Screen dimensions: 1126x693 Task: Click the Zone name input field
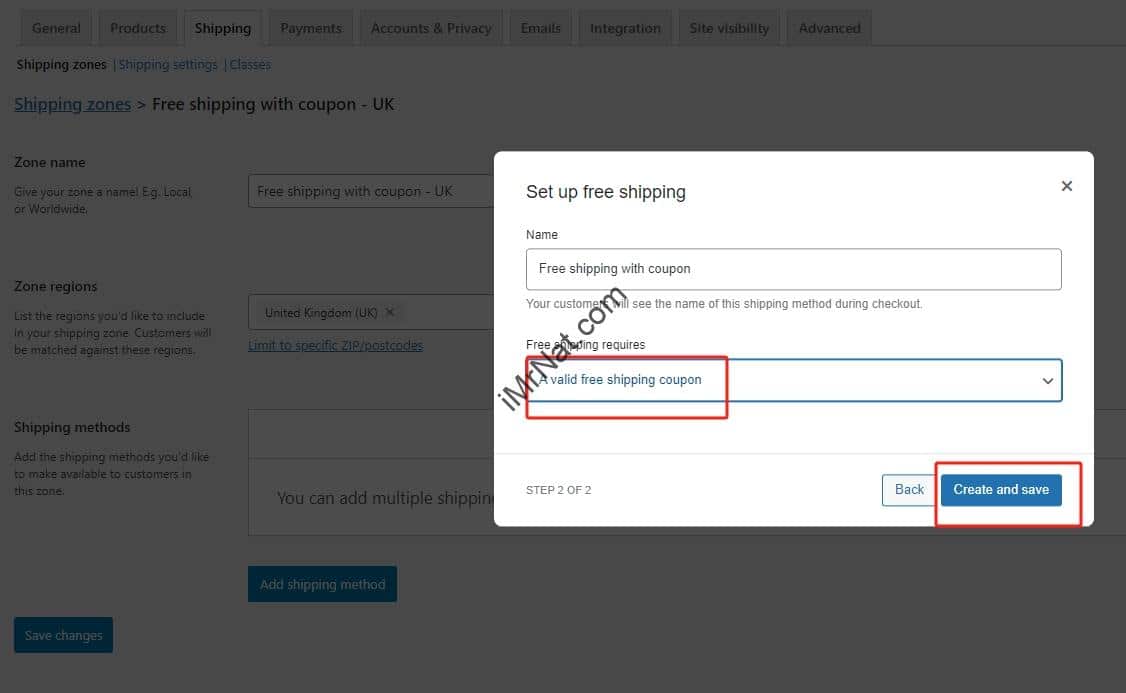[371, 192]
